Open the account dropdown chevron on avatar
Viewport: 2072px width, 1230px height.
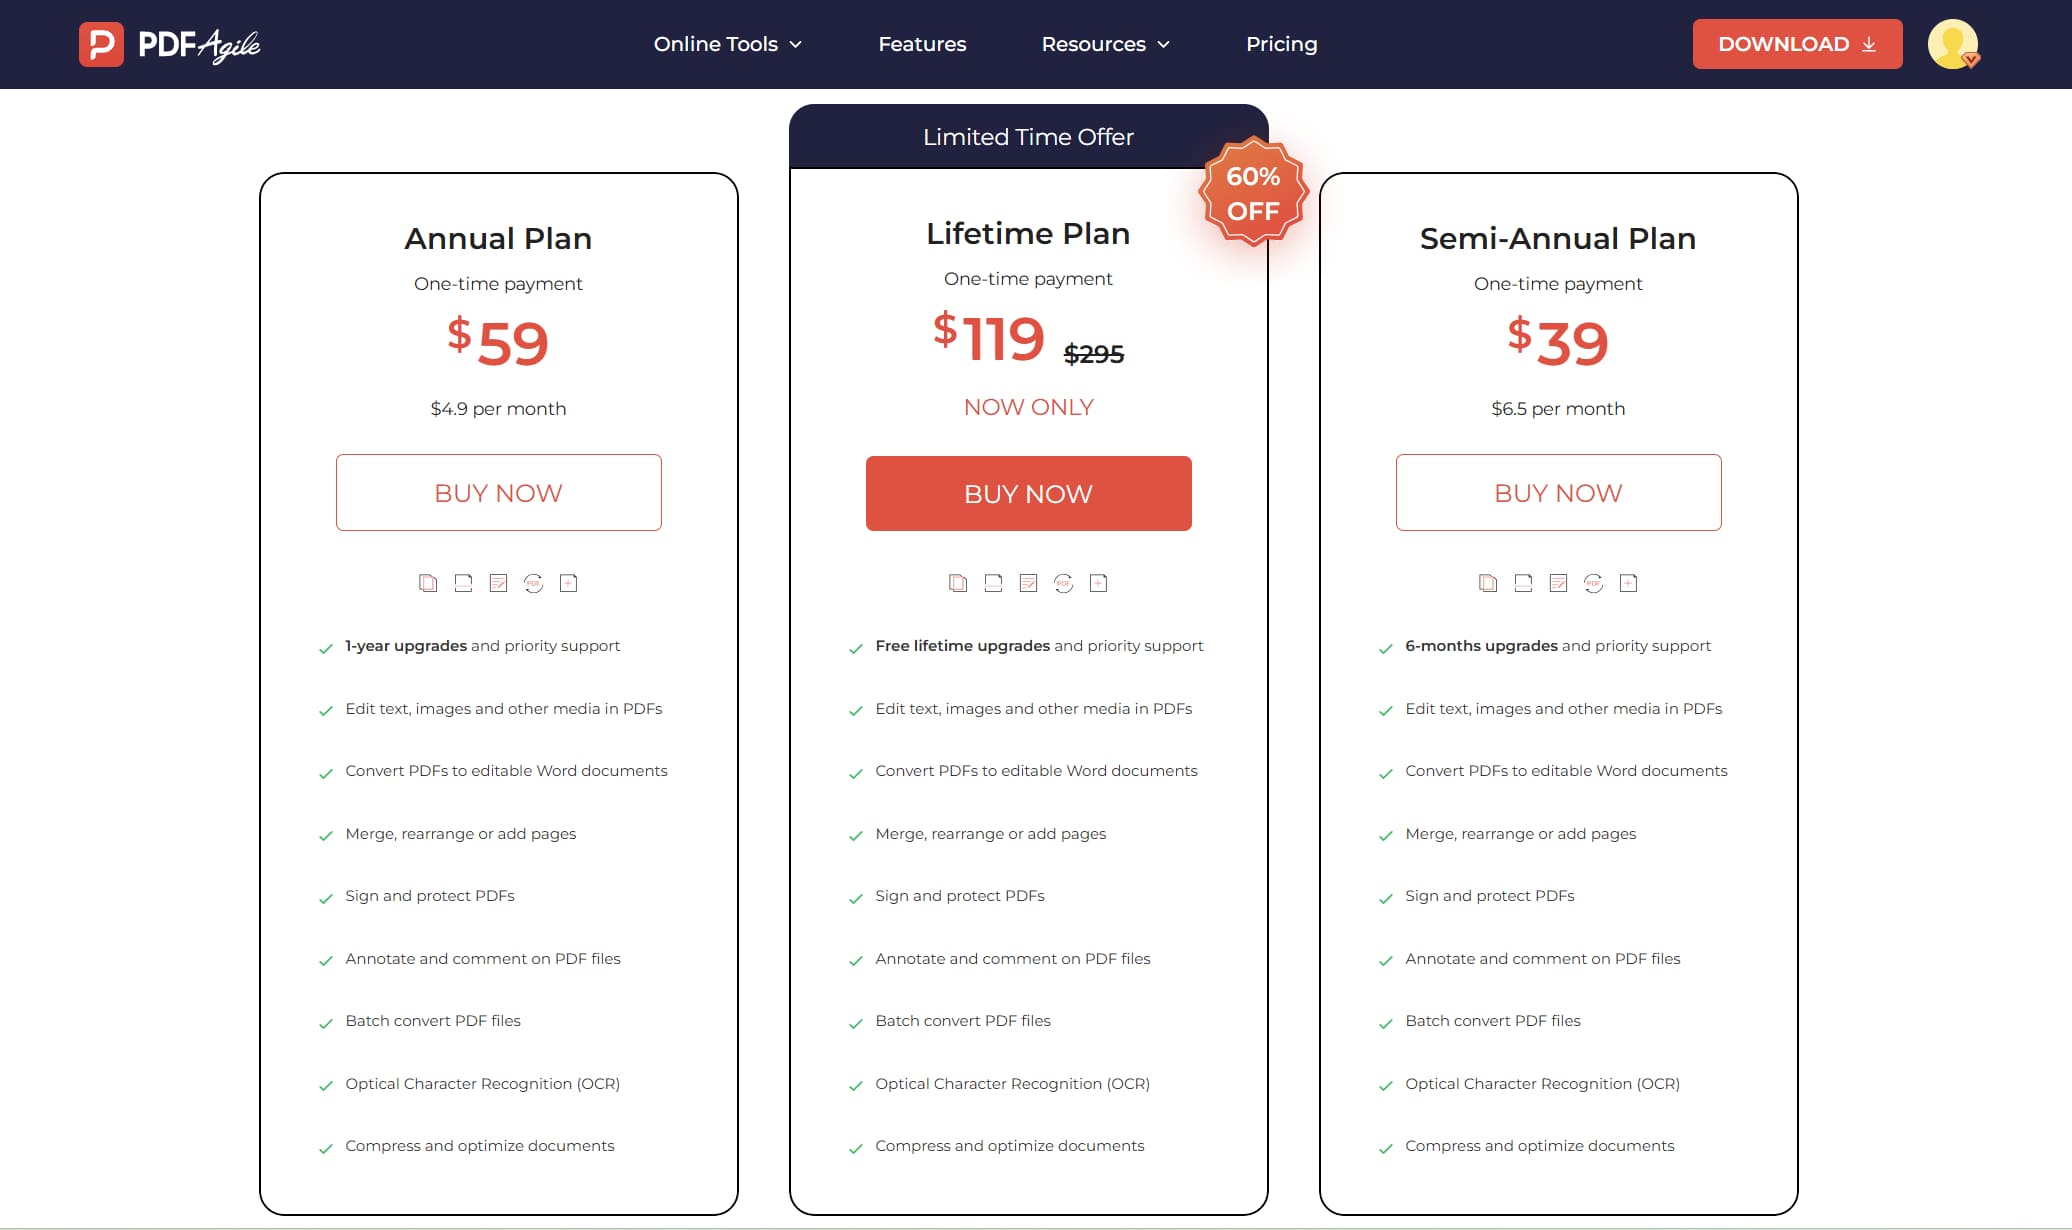(x=1969, y=60)
